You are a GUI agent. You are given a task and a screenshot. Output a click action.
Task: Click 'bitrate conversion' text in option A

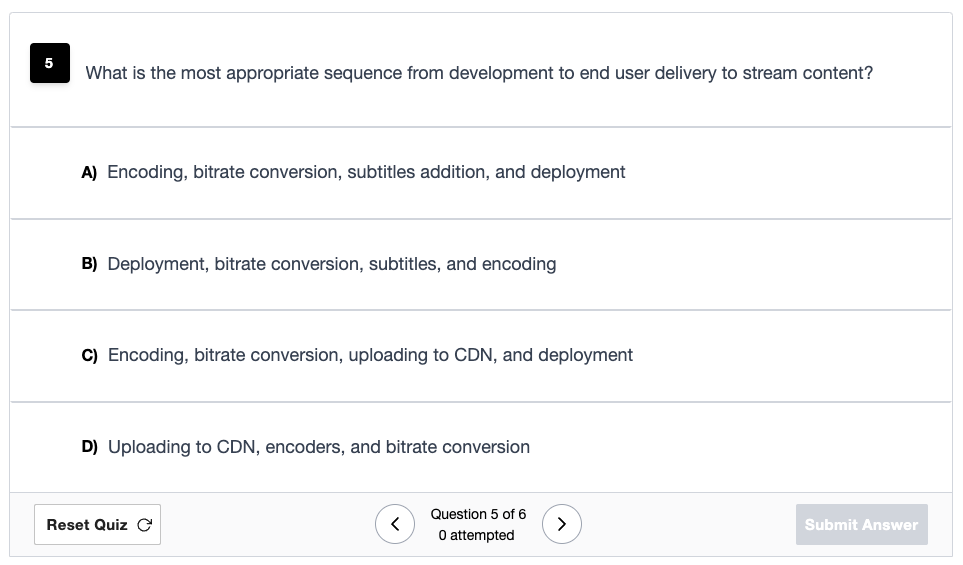(x=266, y=173)
